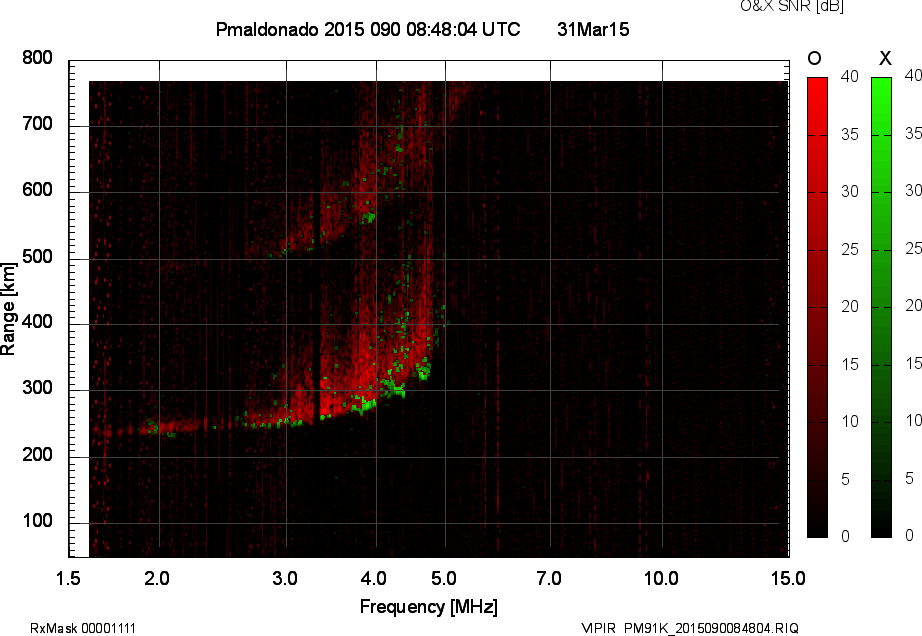The height and width of the screenshot is (636, 922).
Task: Click the O color bar's 15 dB label
Action: pos(850,364)
